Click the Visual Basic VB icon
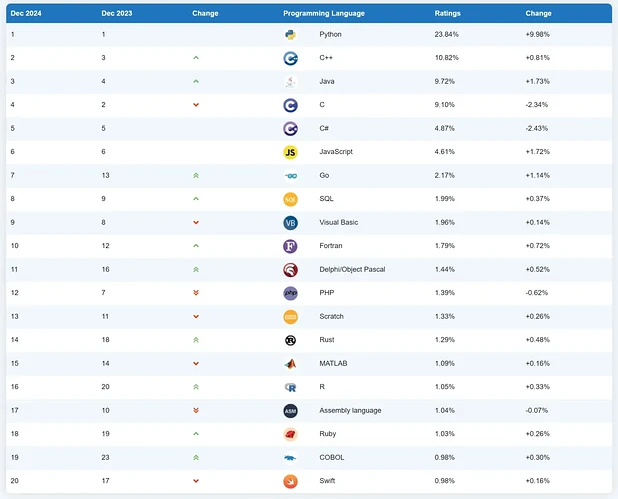This screenshot has height=499, width=618. (x=290, y=222)
